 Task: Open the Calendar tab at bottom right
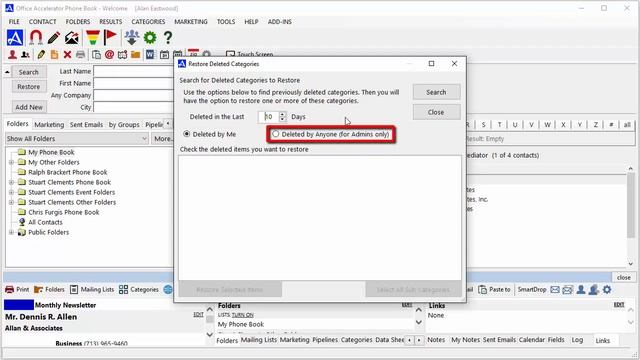click(531, 340)
